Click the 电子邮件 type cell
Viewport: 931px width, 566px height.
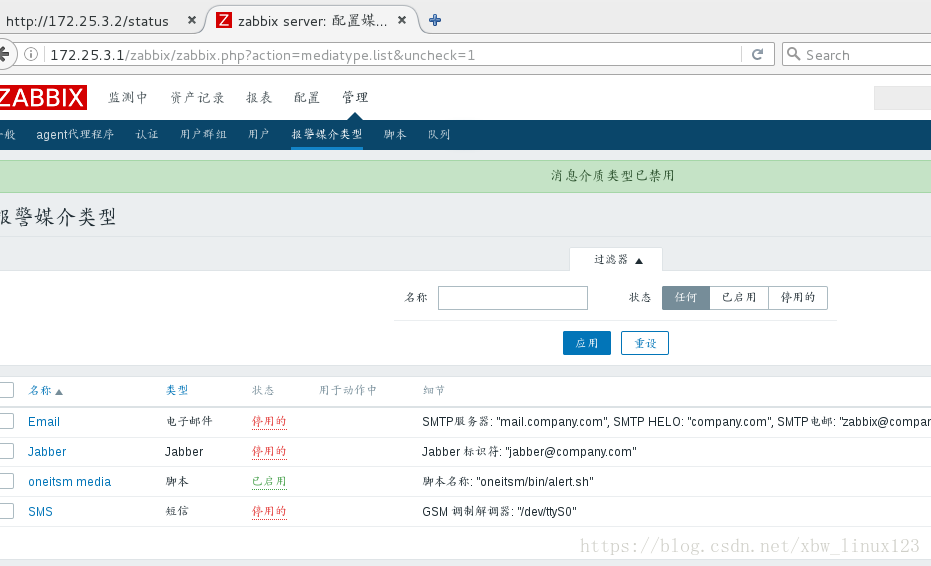[x=189, y=421]
